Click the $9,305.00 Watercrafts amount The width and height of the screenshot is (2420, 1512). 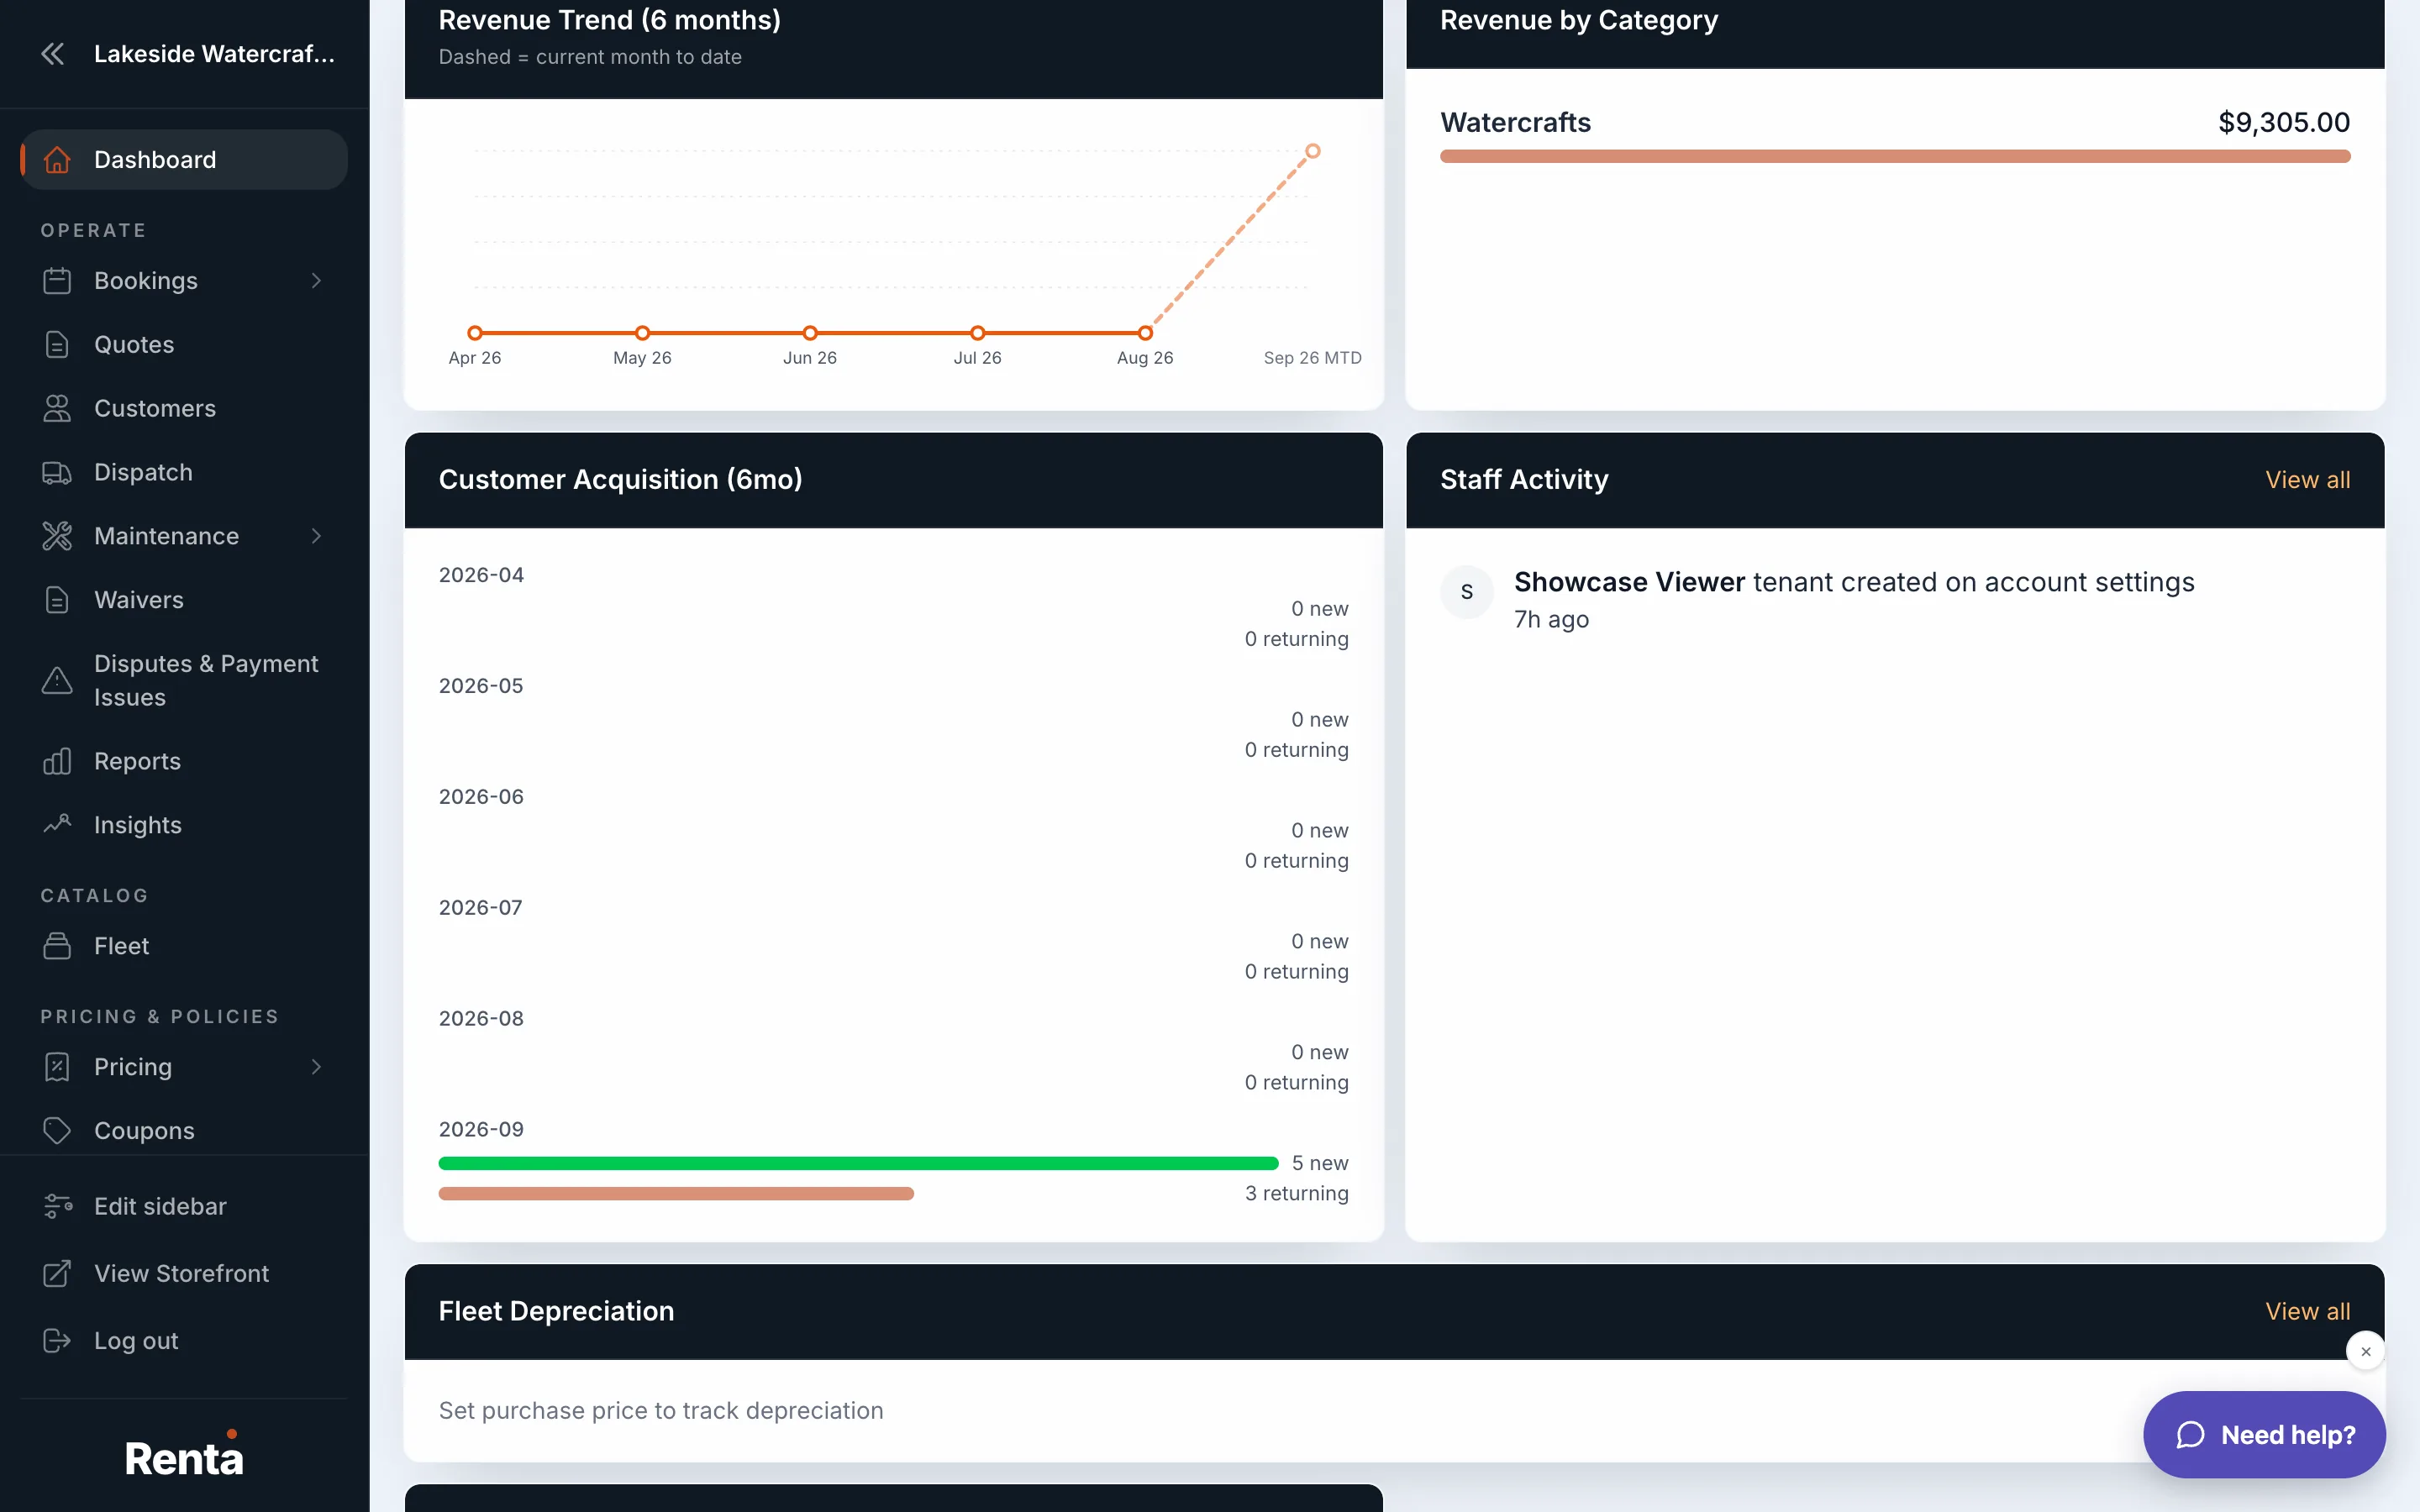[x=2284, y=123]
